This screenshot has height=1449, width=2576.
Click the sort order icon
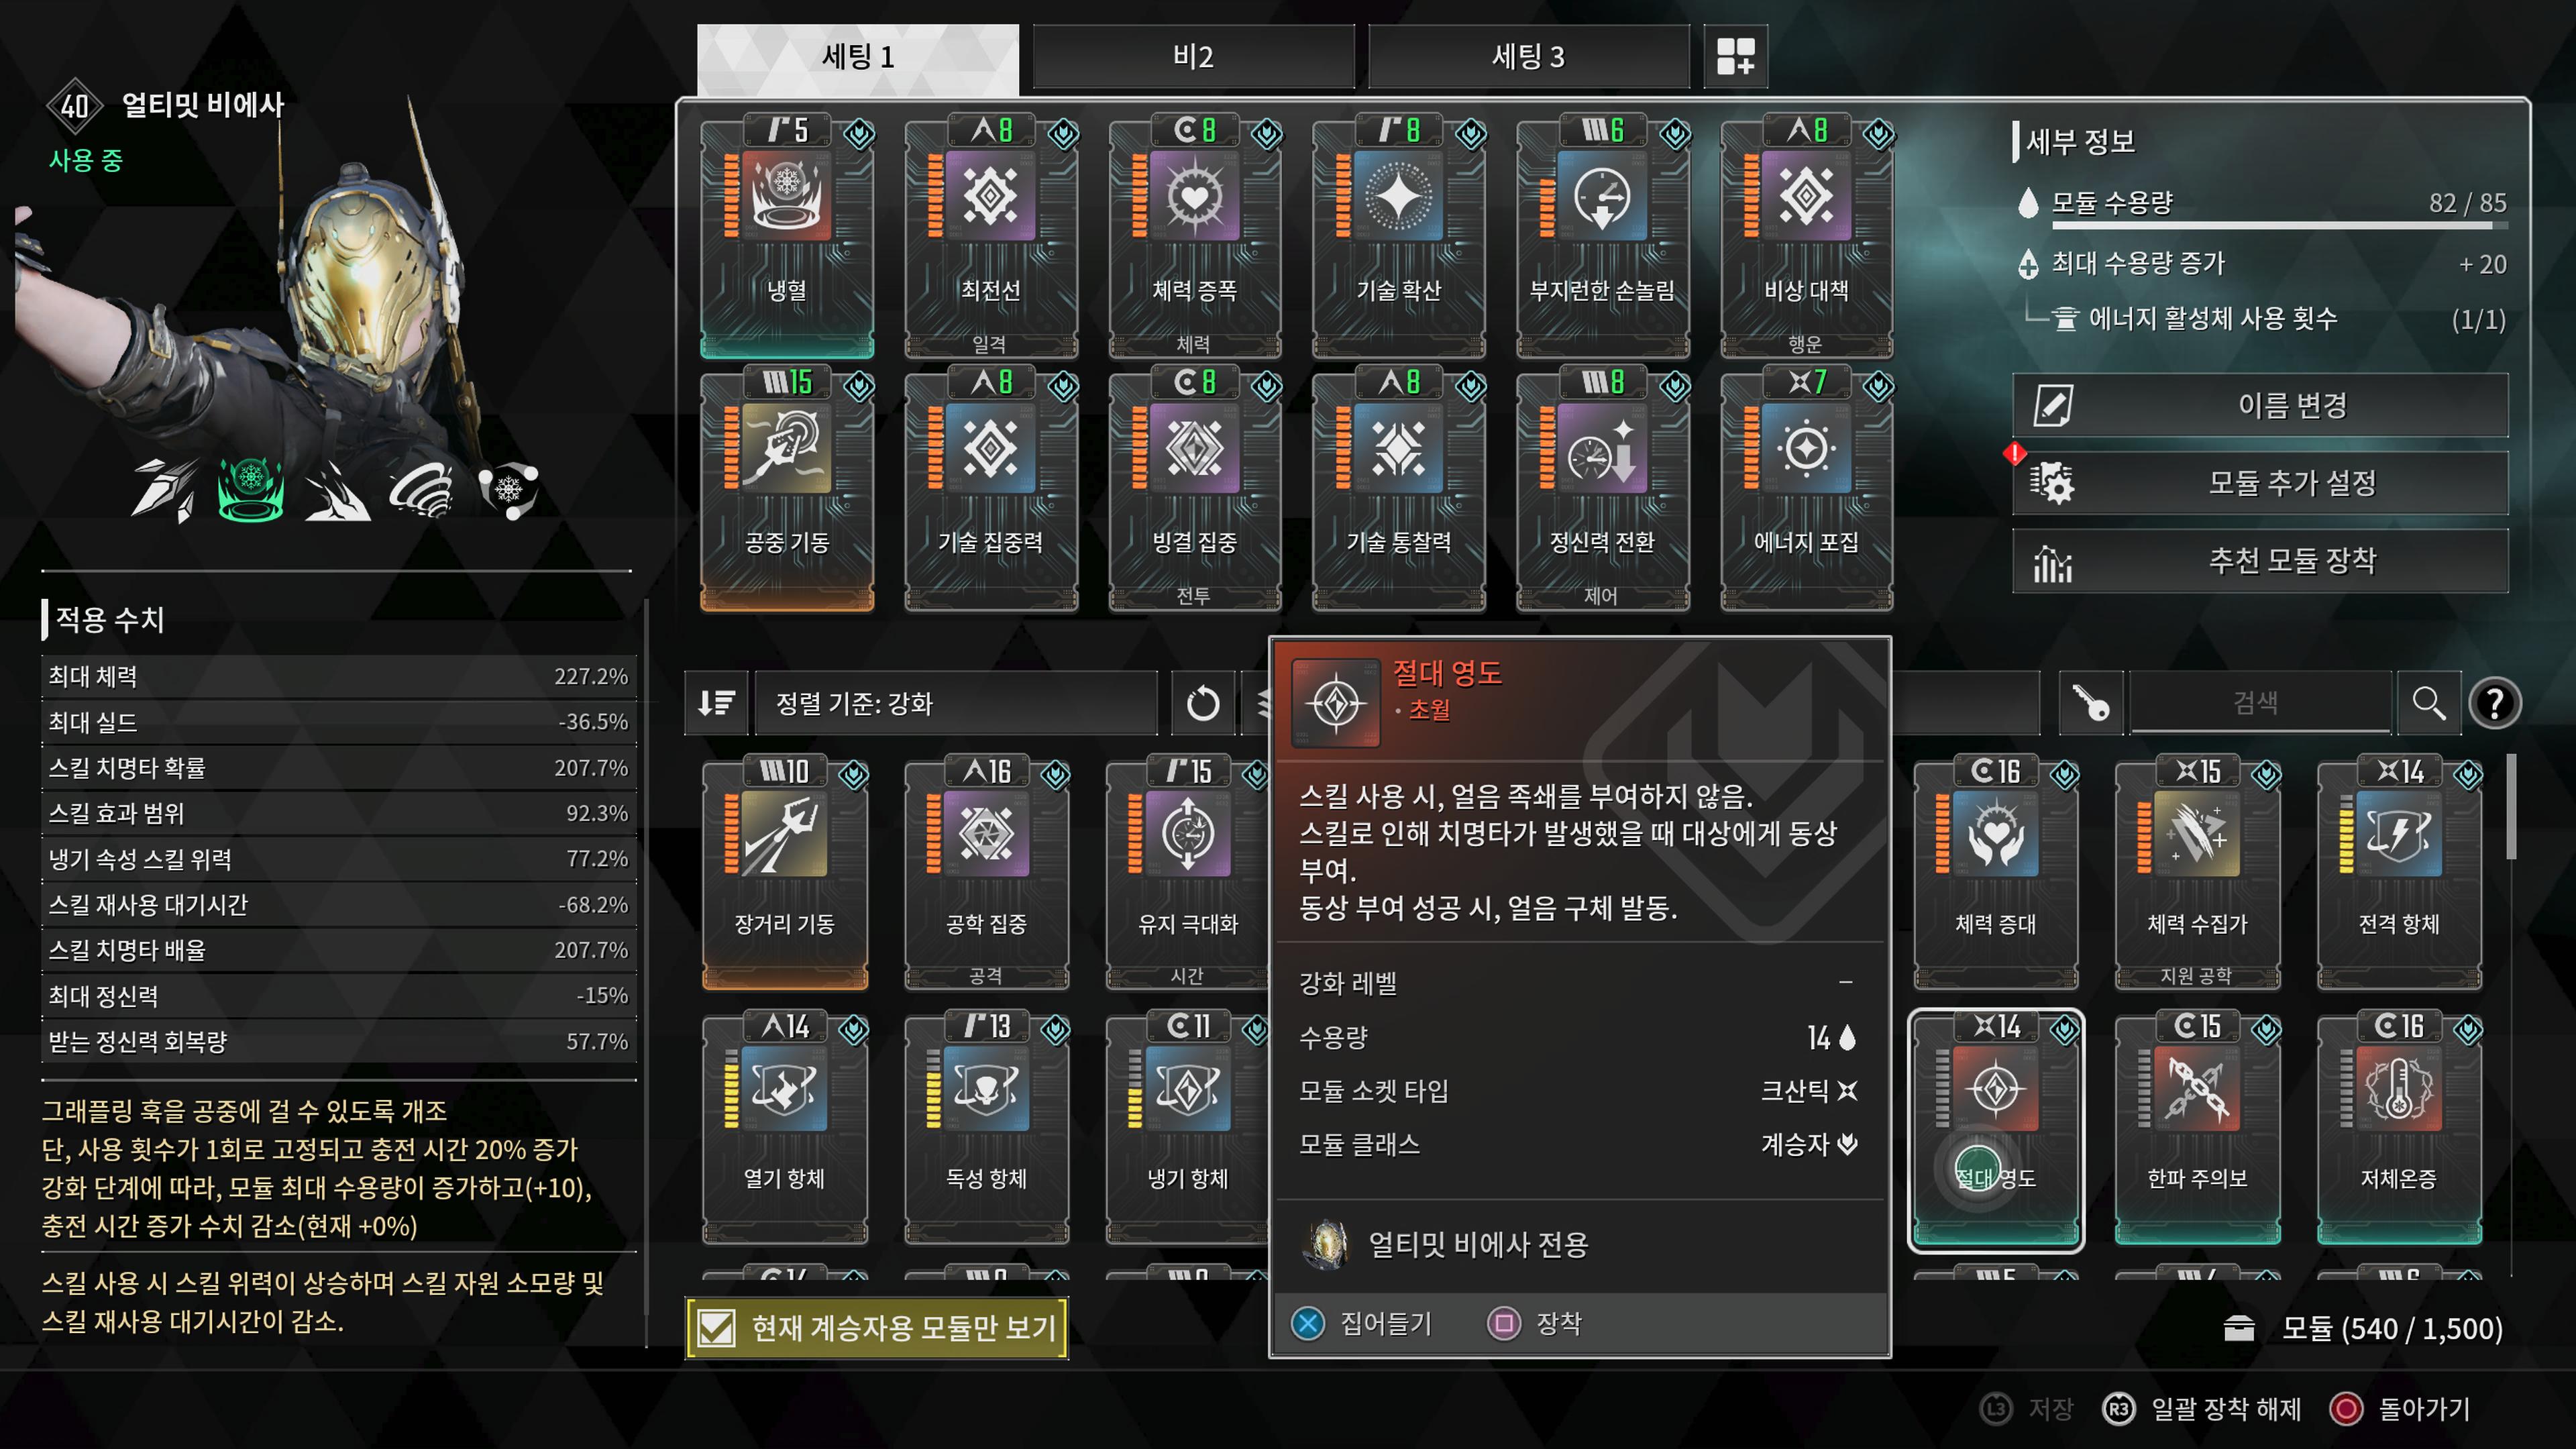coord(716,703)
